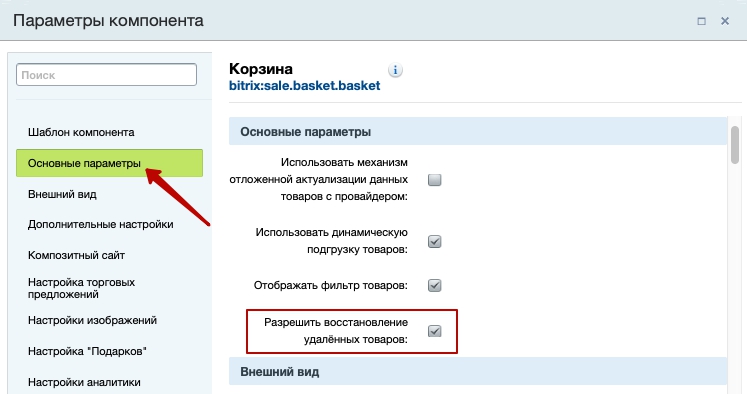Open Настройки аналитики section
Screen dimensions: 747x394
84,382
